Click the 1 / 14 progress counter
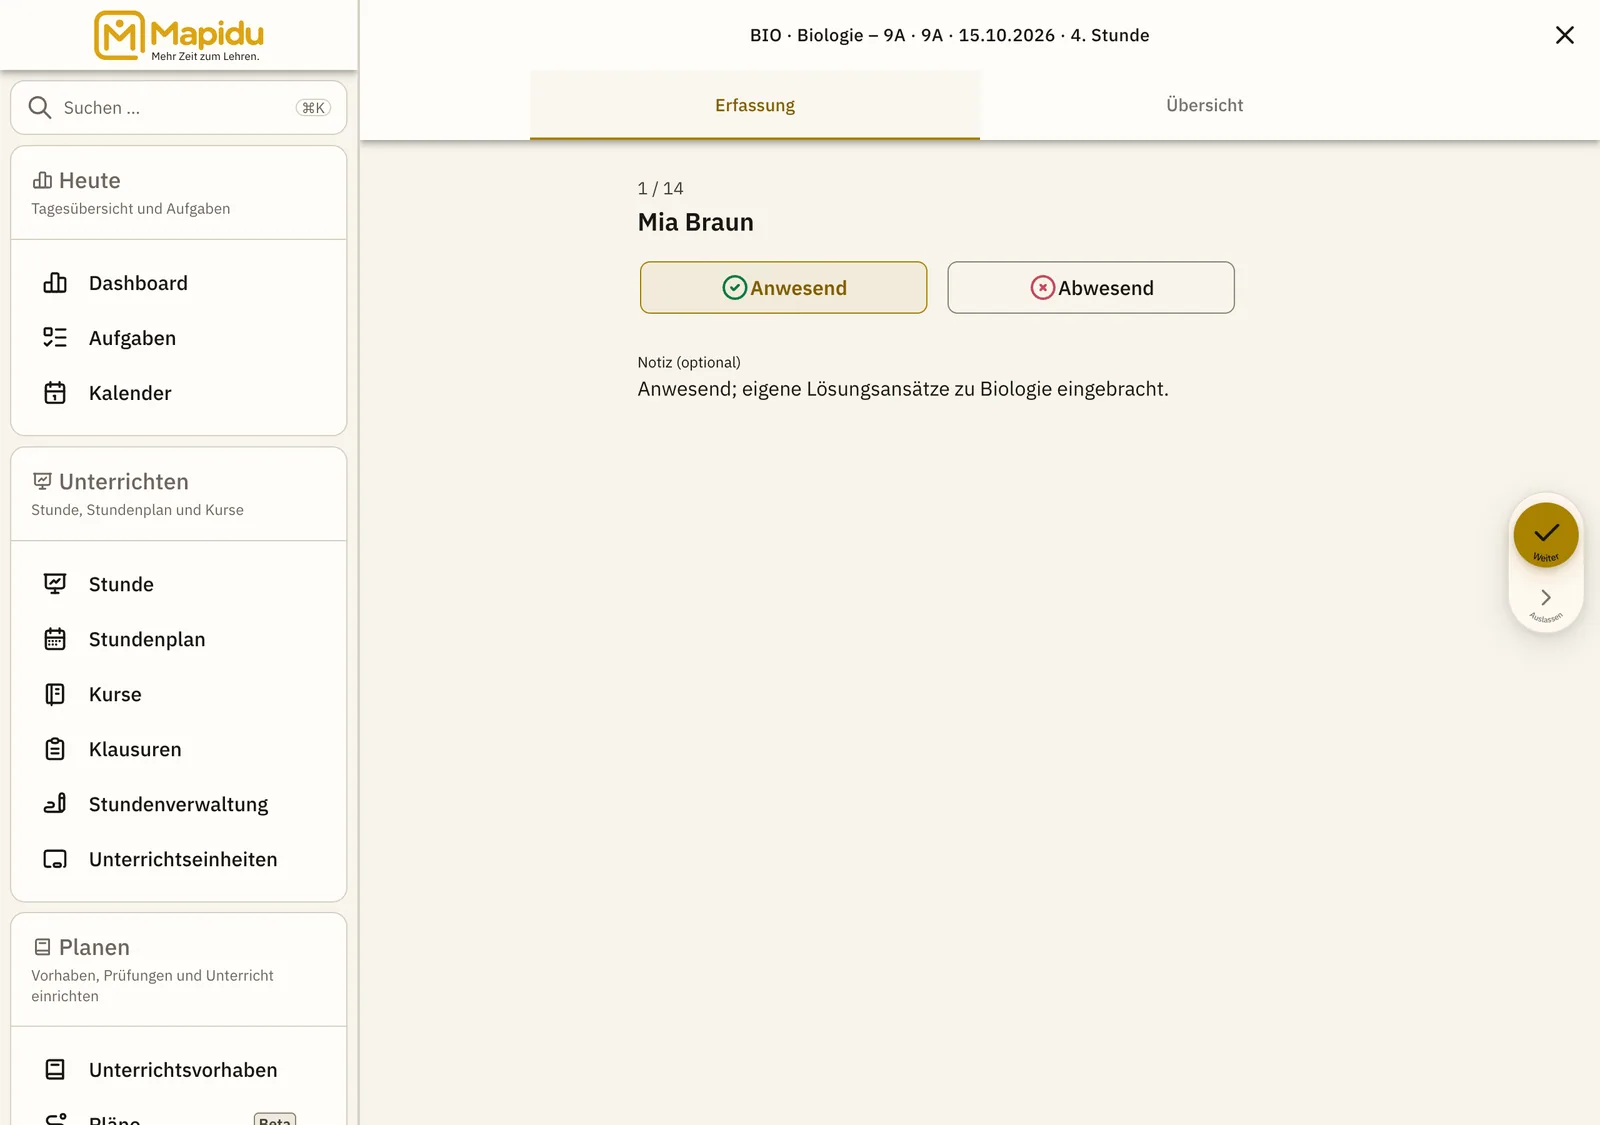Viewport: 1600px width, 1125px height. [x=661, y=188]
